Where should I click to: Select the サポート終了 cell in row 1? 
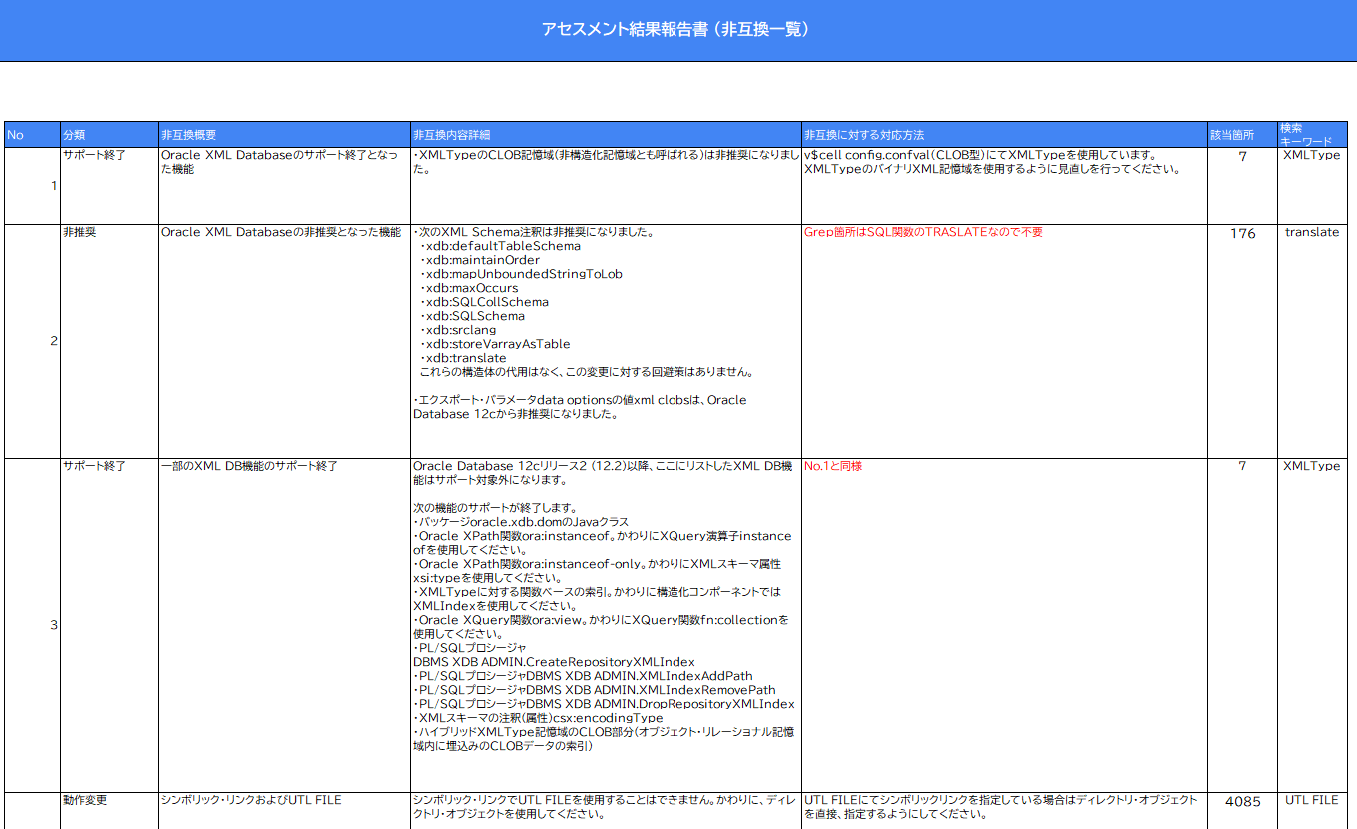(x=108, y=185)
